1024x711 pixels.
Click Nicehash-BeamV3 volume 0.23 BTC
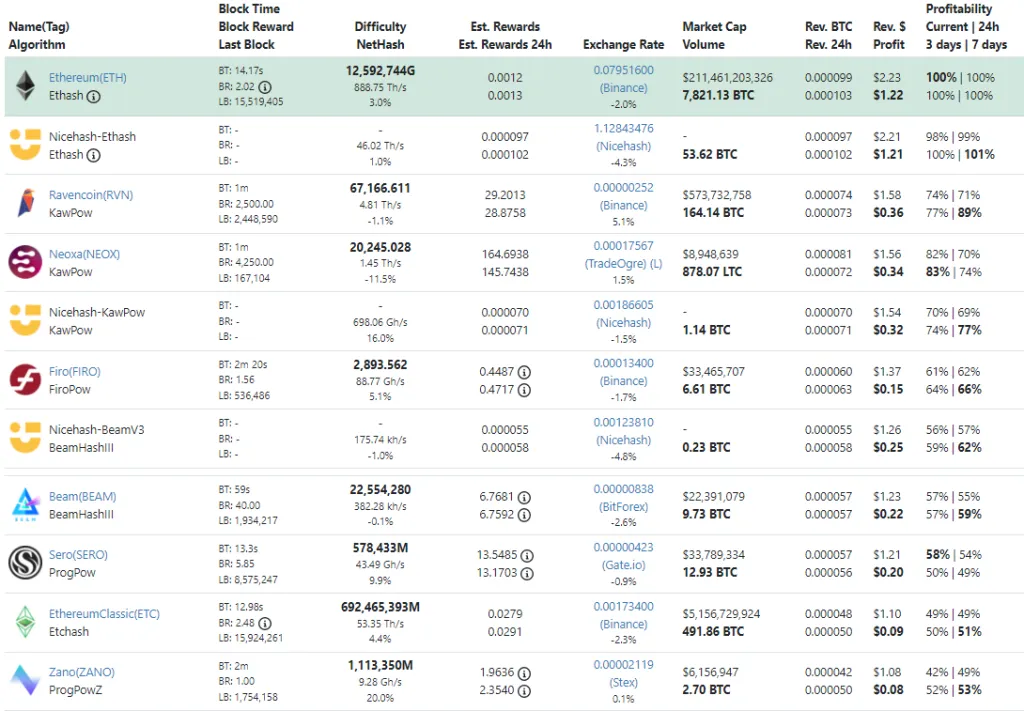point(707,448)
